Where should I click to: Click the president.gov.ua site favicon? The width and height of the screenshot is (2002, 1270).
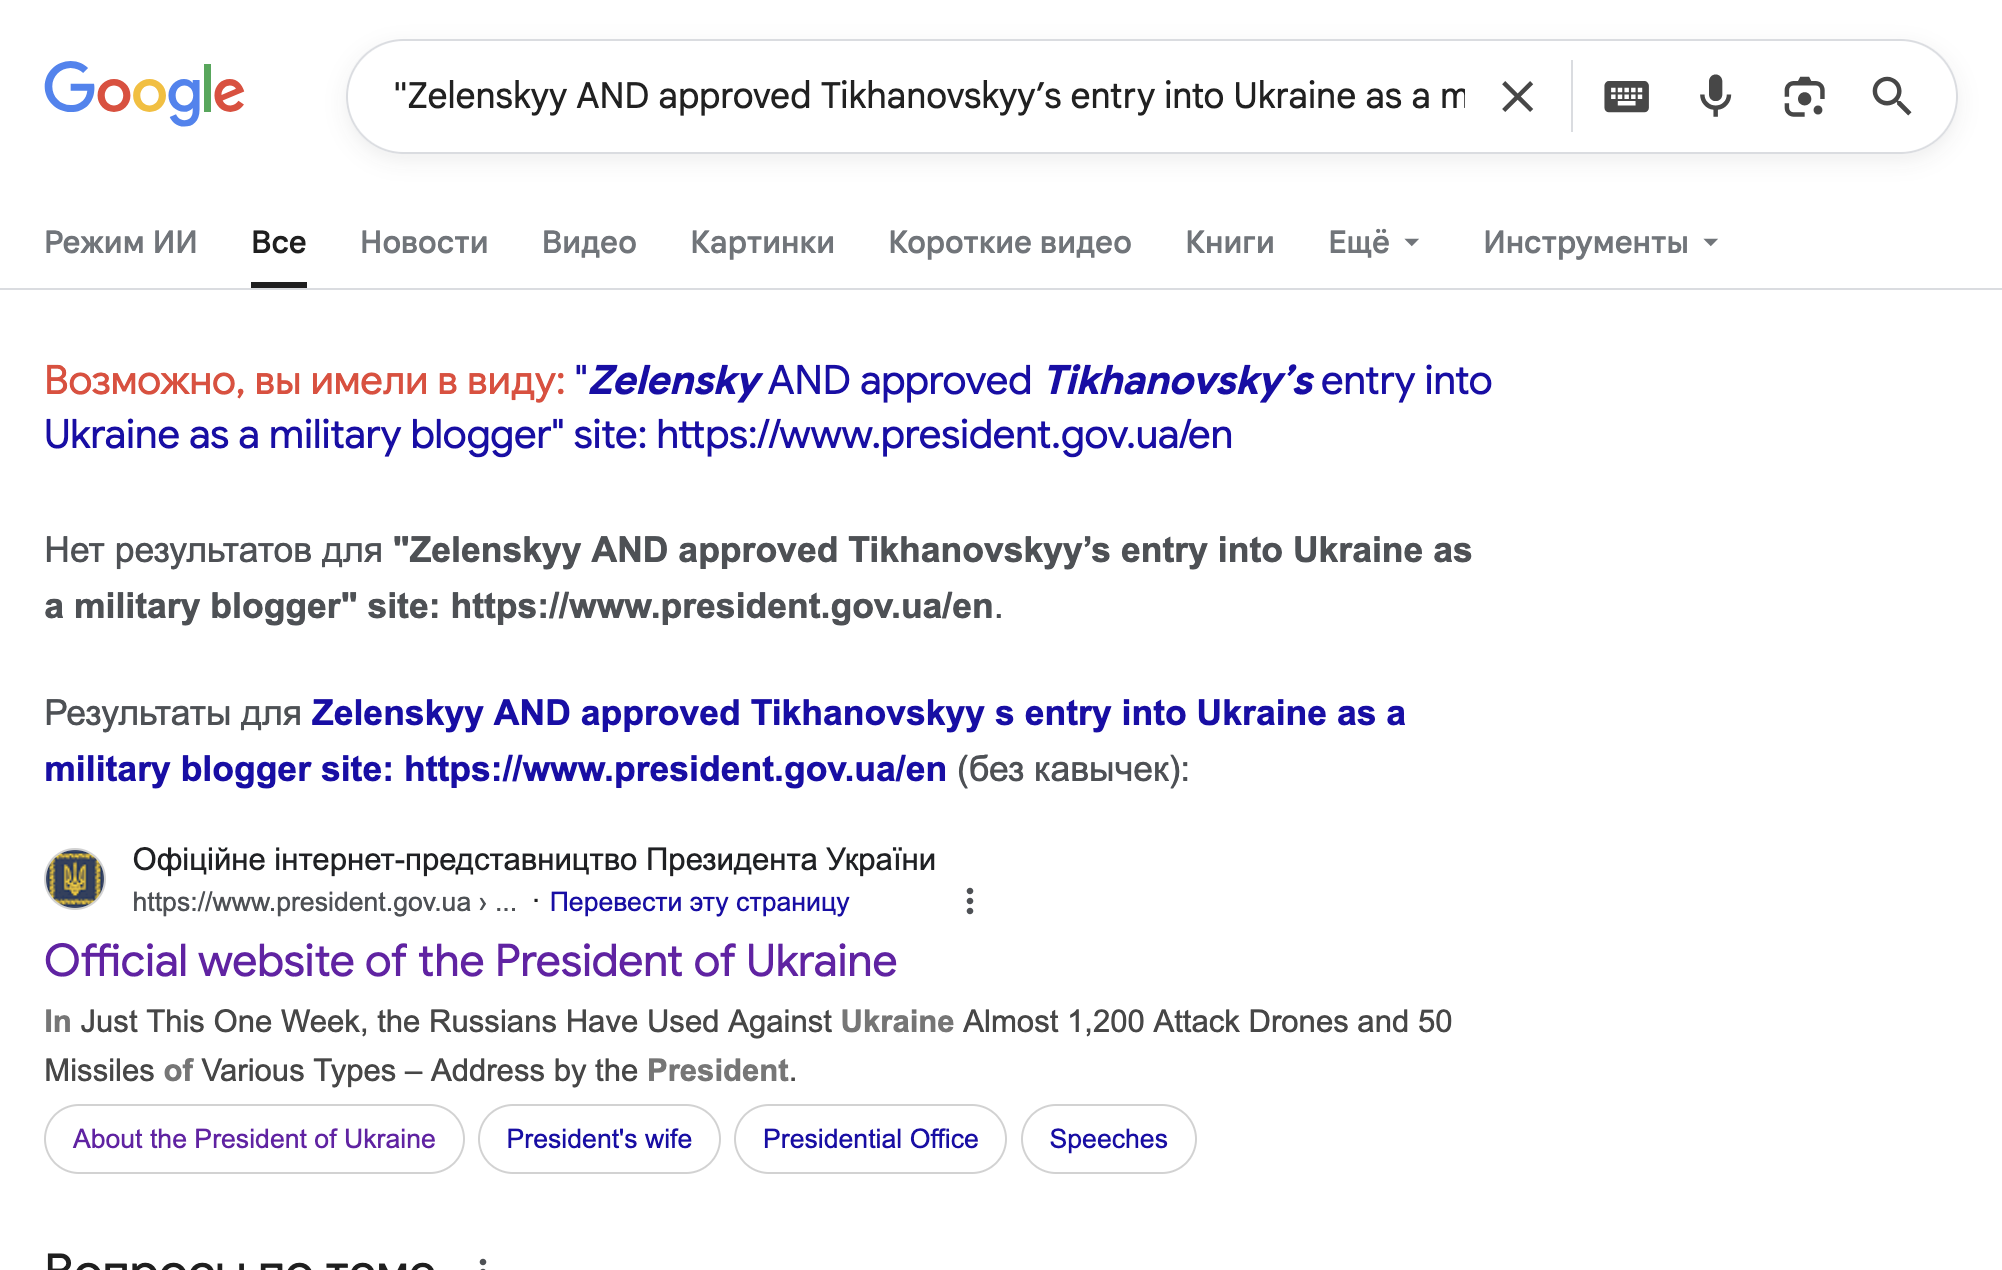click(75, 879)
